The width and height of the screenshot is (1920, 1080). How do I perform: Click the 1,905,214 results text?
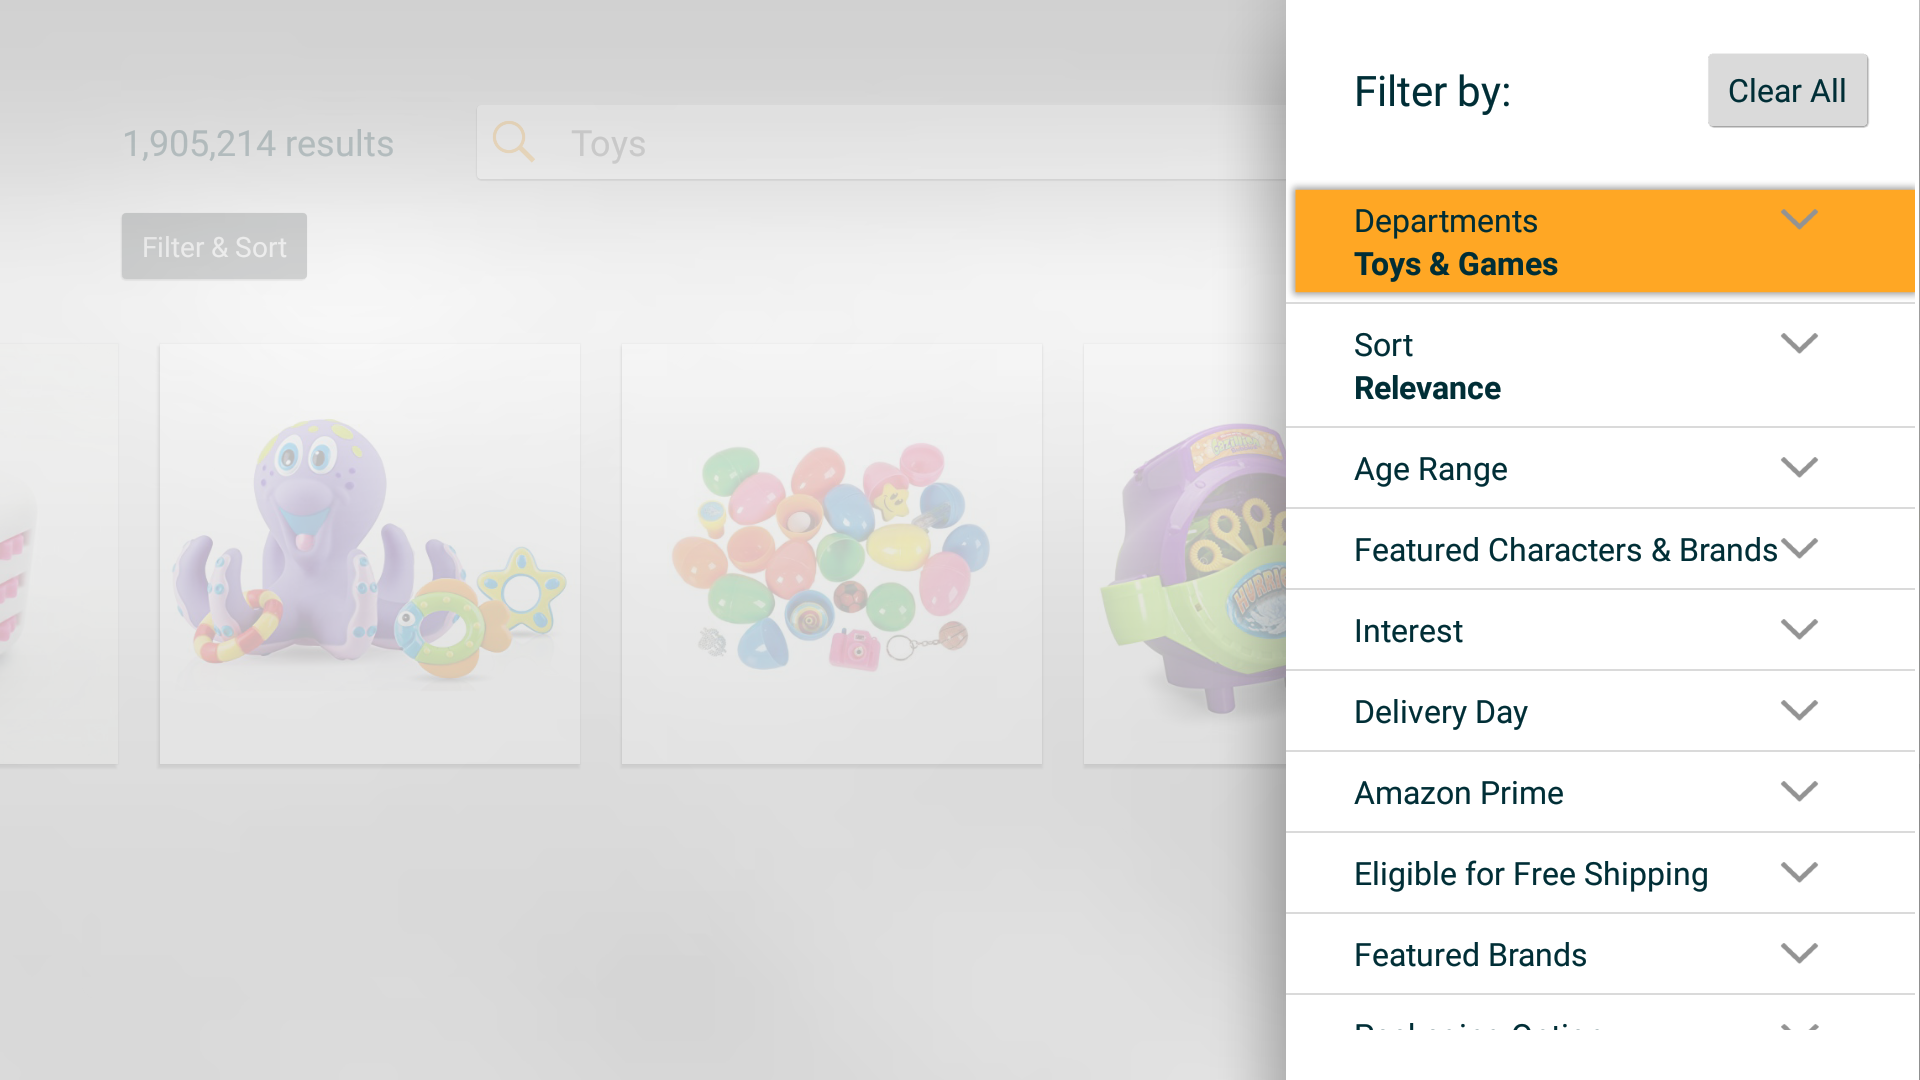258,143
